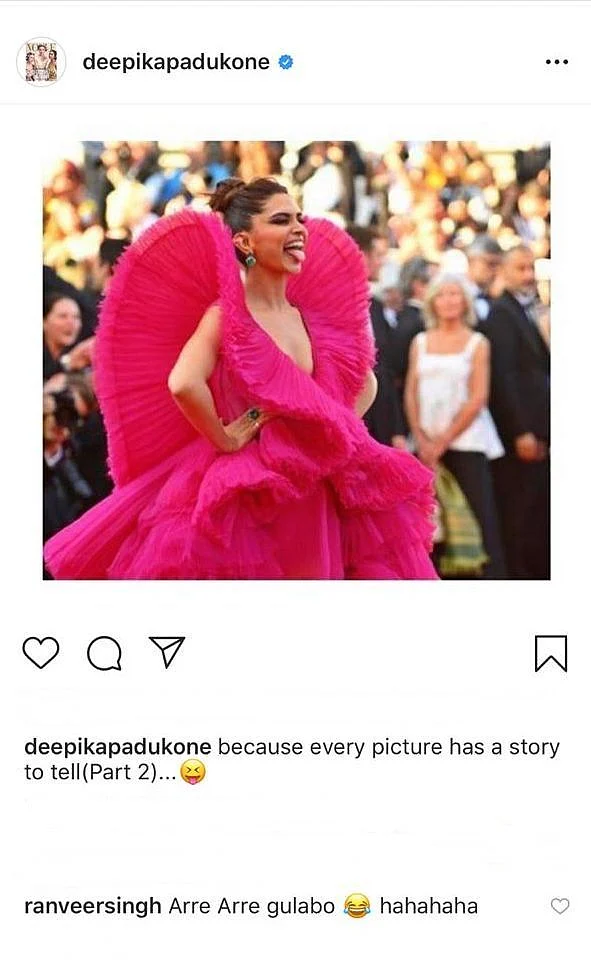Image resolution: width=591 pixels, height=972 pixels.
Task: Open the deepikapadukone username in the post header
Action: point(176,62)
